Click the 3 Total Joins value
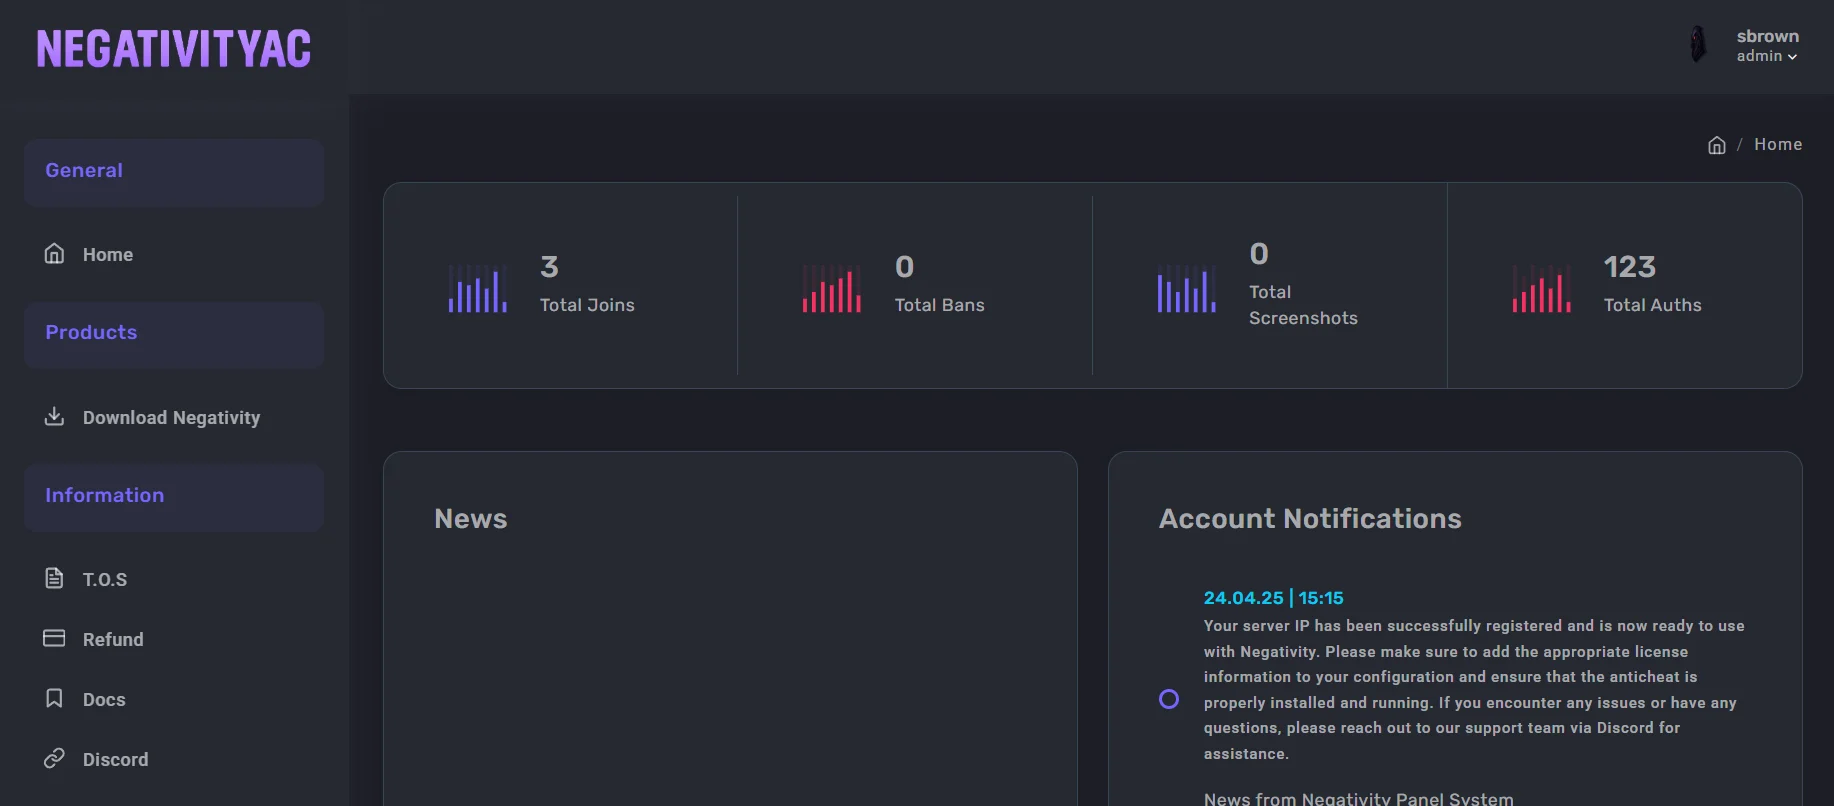This screenshot has height=806, width=1834. click(549, 267)
